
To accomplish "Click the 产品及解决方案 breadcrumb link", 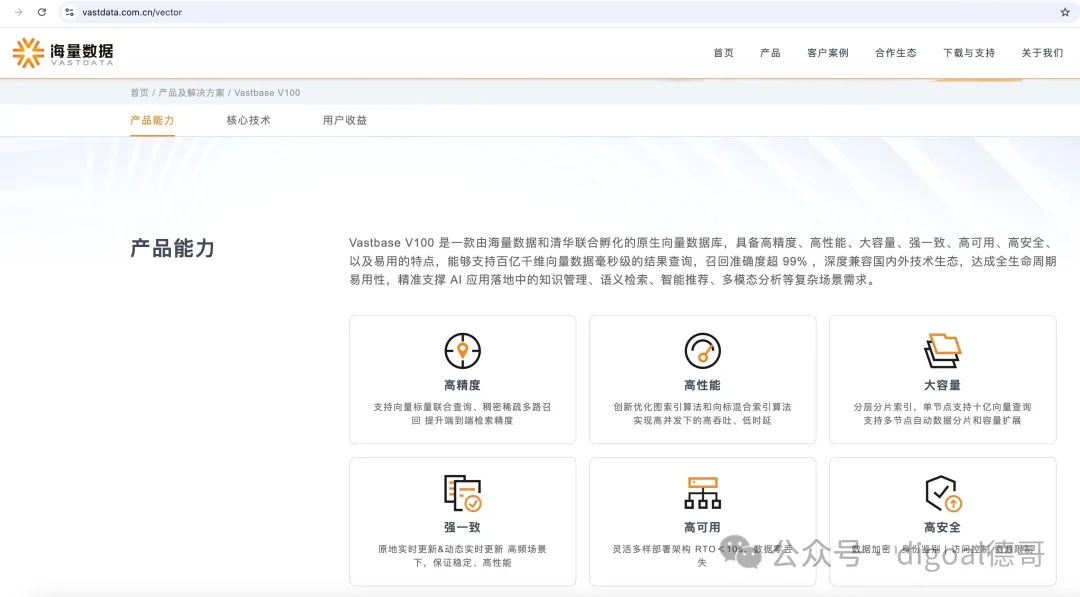I will [x=191, y=92].
